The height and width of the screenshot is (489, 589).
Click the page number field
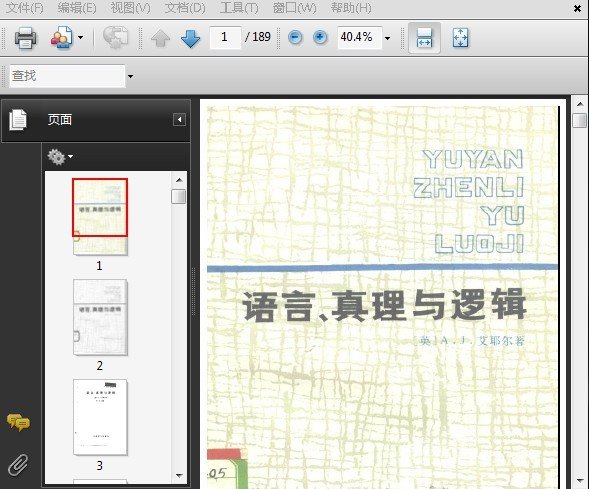[x=225, y=37]
